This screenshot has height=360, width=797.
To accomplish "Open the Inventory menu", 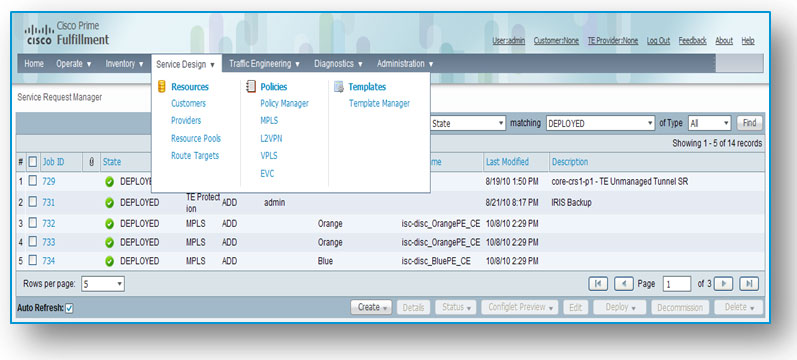I will point(125,64).
